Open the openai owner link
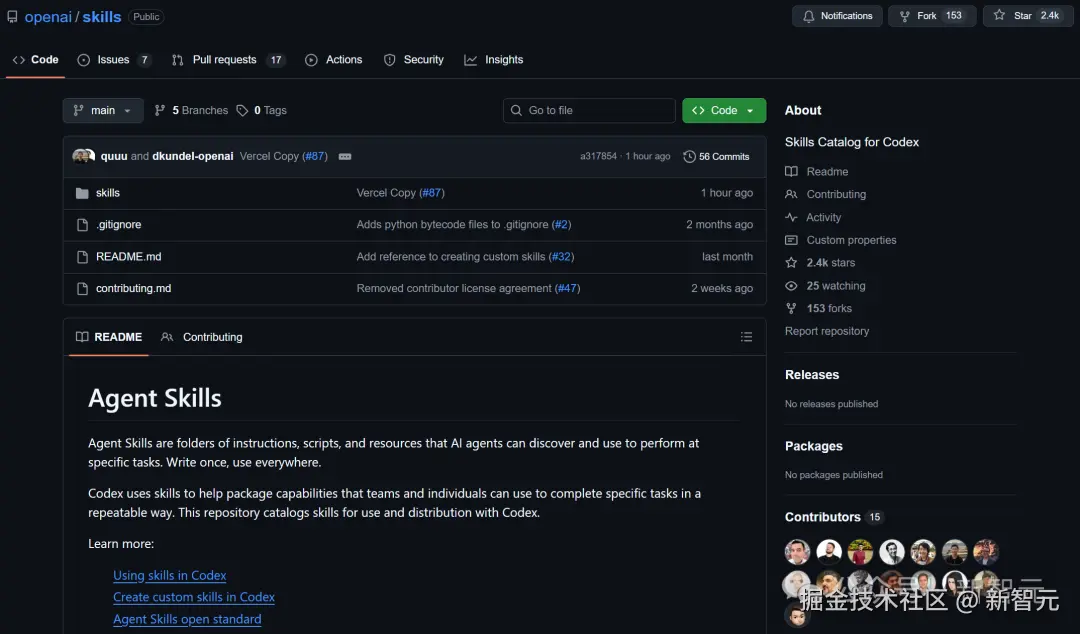1080x634 pixels. coord(48,17)
